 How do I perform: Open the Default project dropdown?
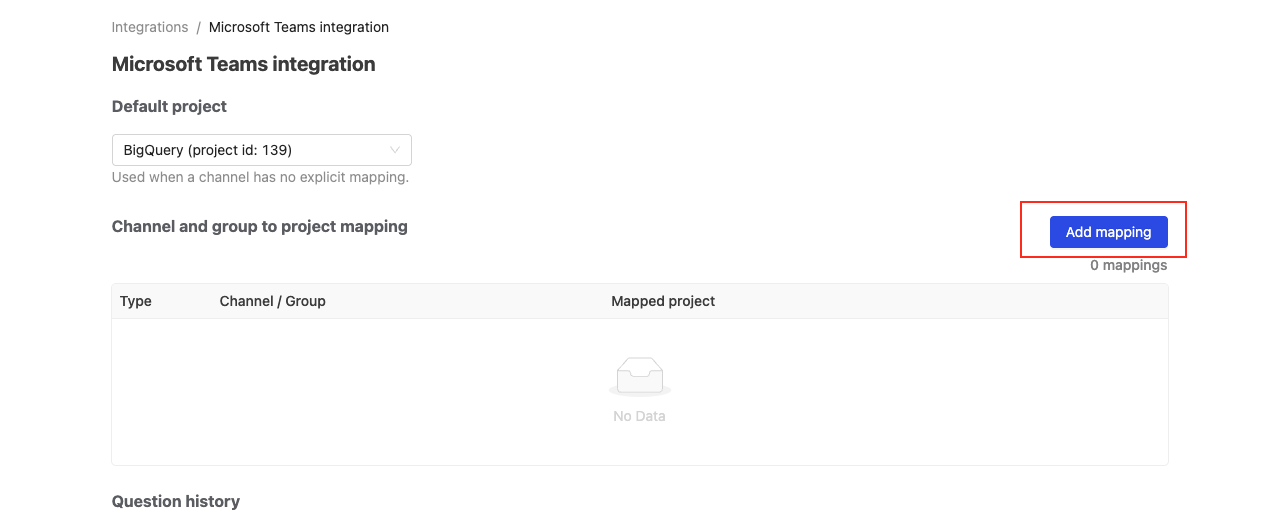(262, 150)
